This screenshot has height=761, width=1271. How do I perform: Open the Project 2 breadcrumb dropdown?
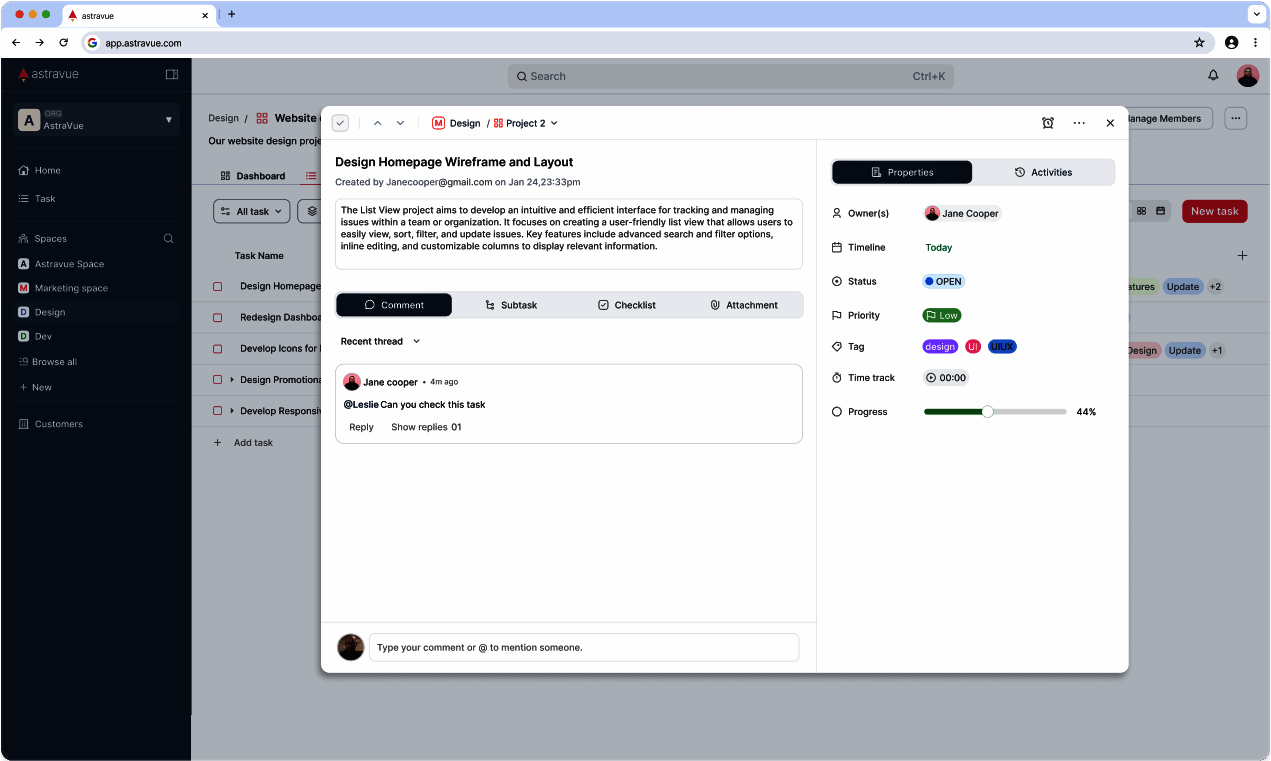point(526,123)
